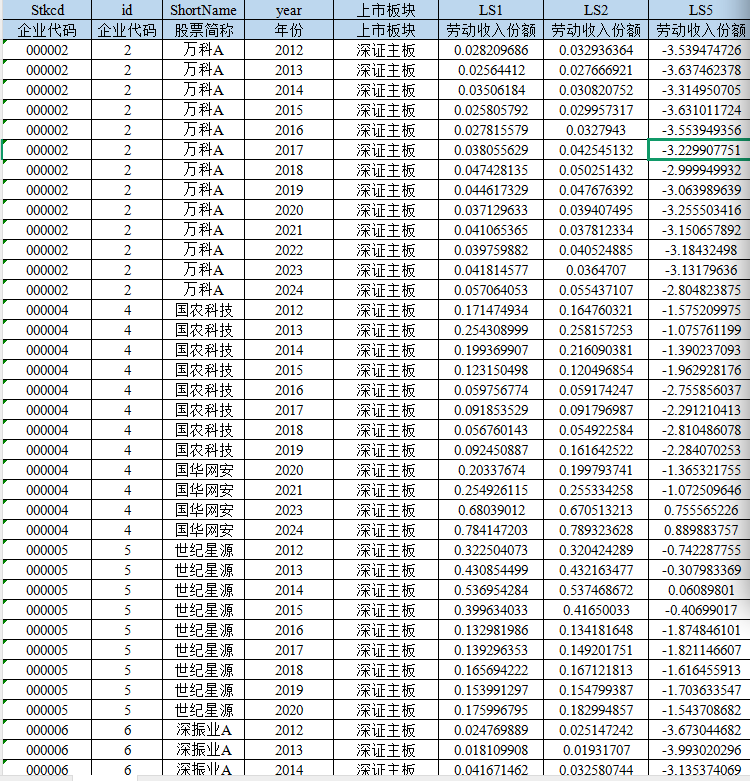Select the ShortName header cell
This screenshot has height=781, width=750.
click(204, 10)
